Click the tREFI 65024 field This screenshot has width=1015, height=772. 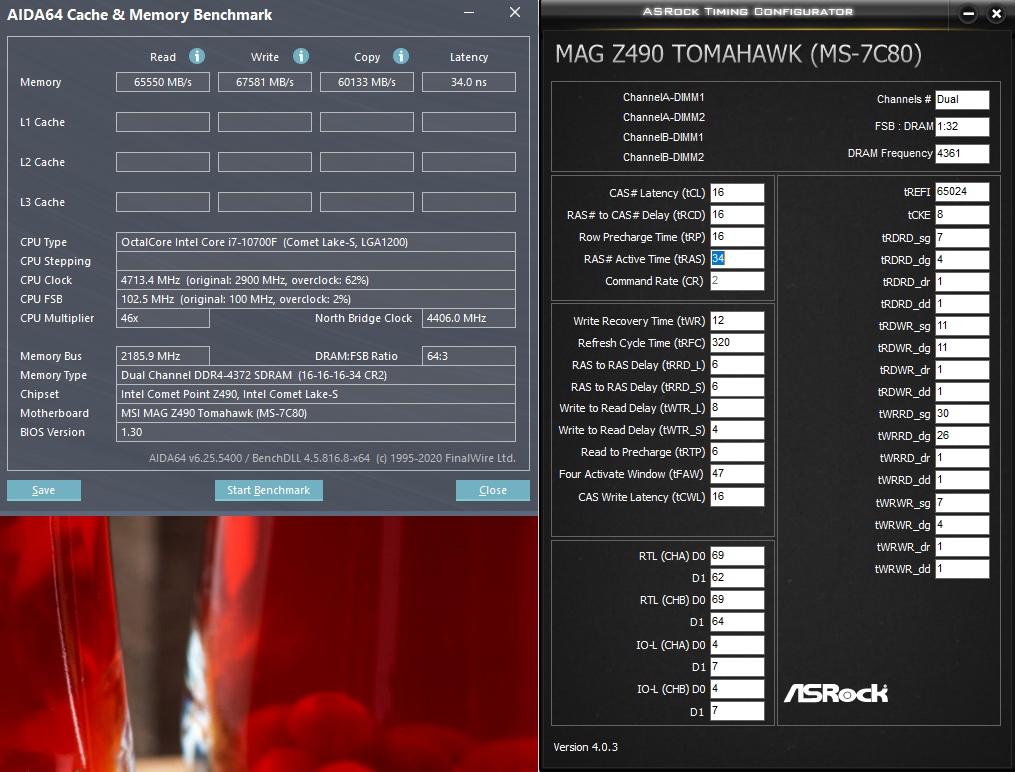962,192
